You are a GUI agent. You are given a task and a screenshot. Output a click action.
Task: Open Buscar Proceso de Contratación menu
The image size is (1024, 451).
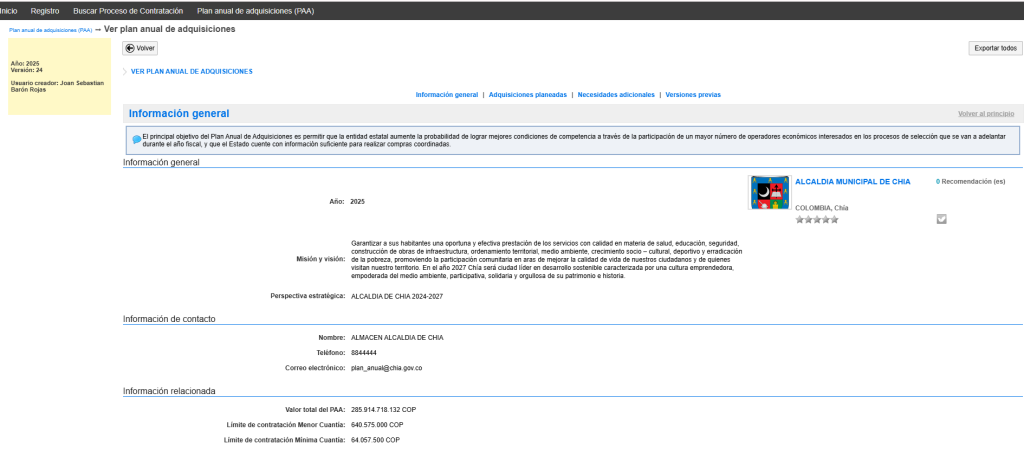pos(128,10)
